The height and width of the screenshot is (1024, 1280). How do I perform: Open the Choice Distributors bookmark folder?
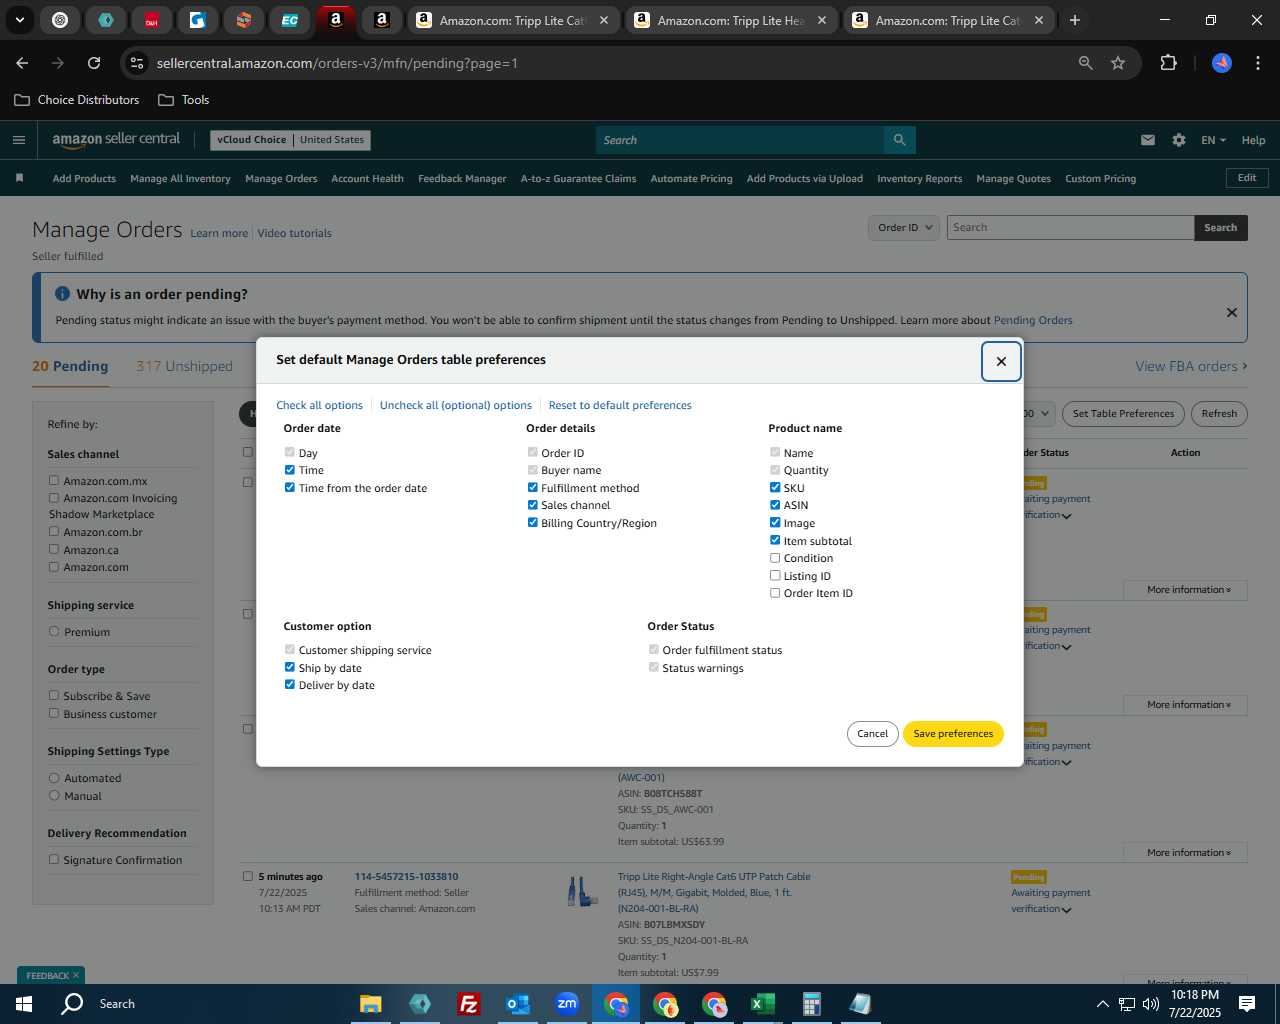pyautogui.click(x=77, y=100)
